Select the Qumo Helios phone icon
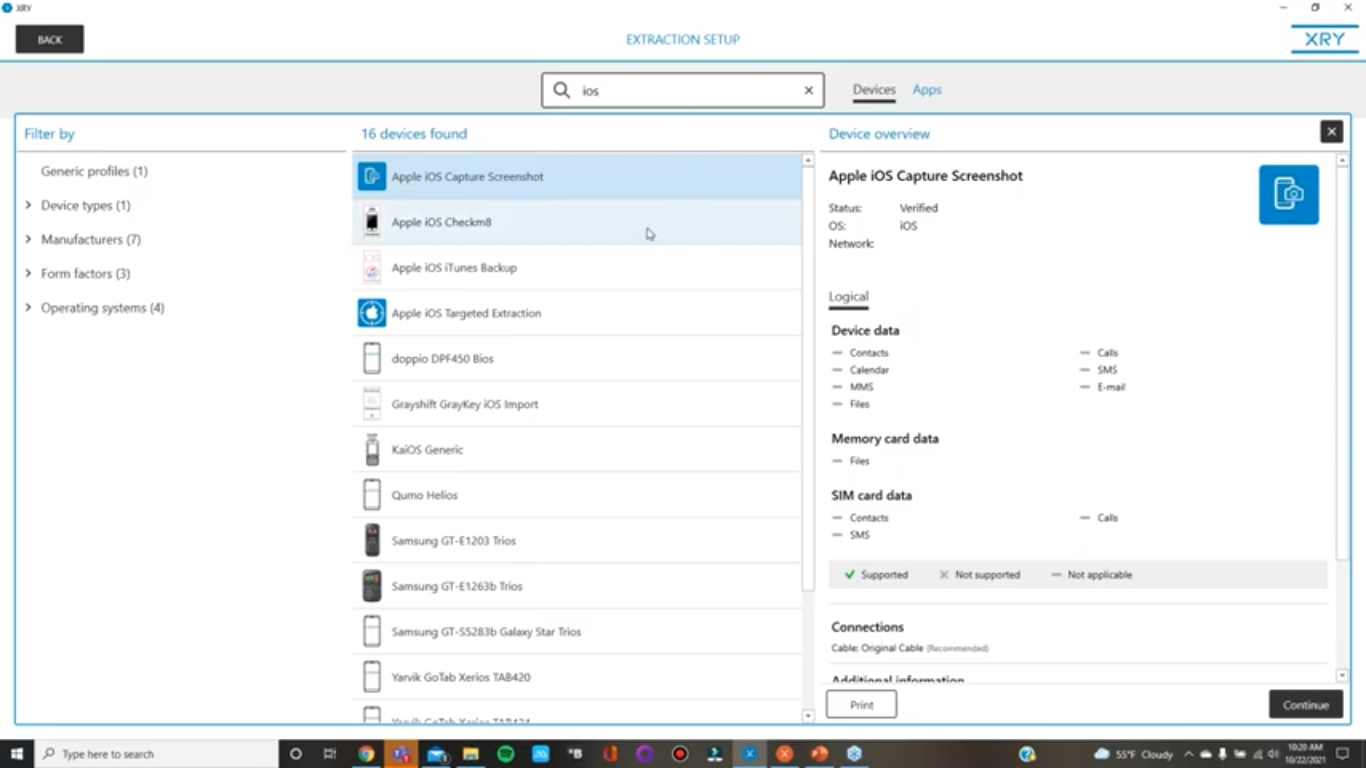Screen dimensions: 1366x768 click(371, 494)
